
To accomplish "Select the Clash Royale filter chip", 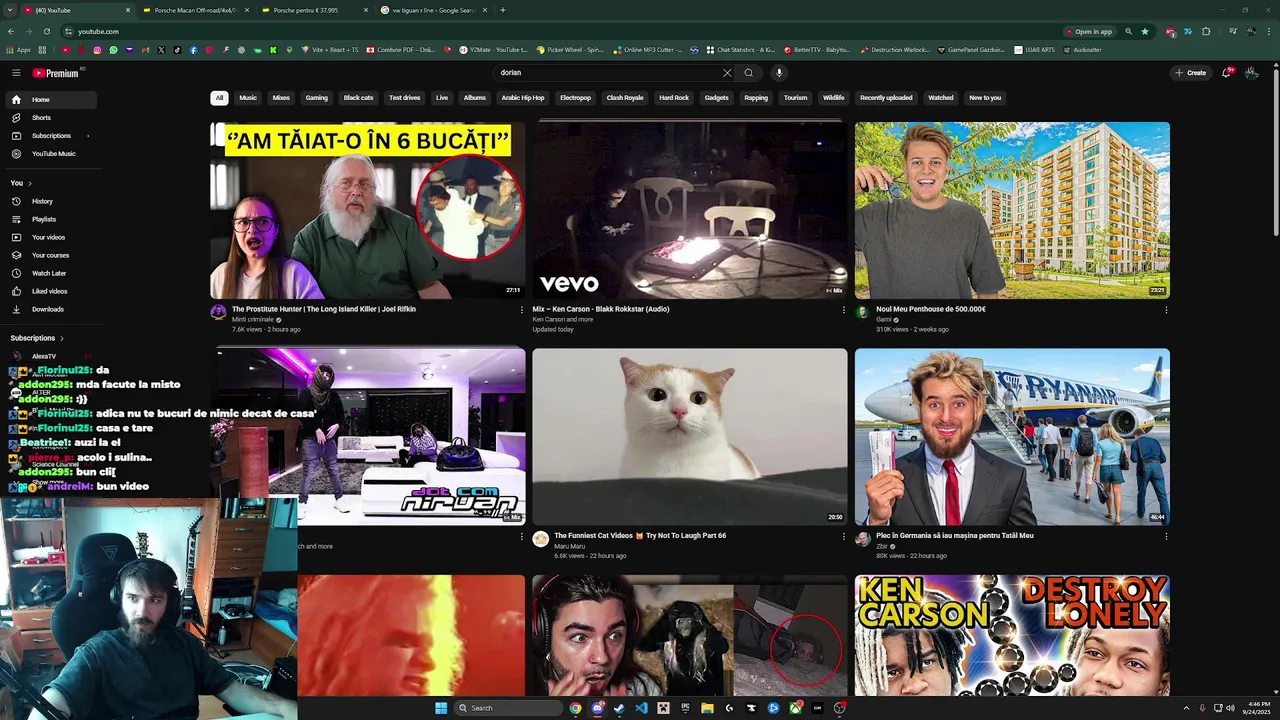I will 625,98.
